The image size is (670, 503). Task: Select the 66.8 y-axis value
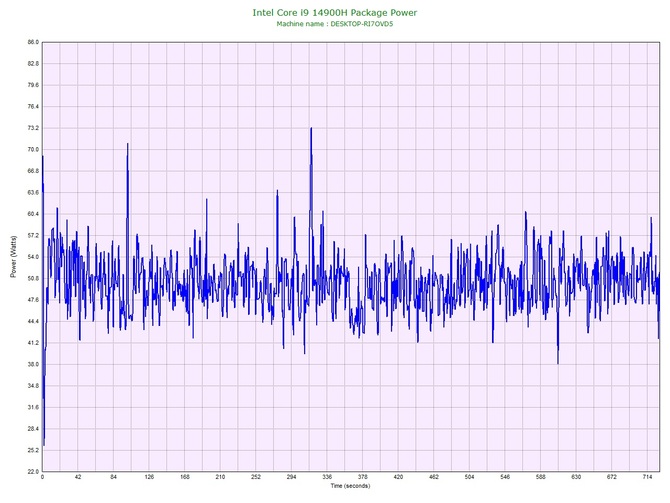coord(33,171)
